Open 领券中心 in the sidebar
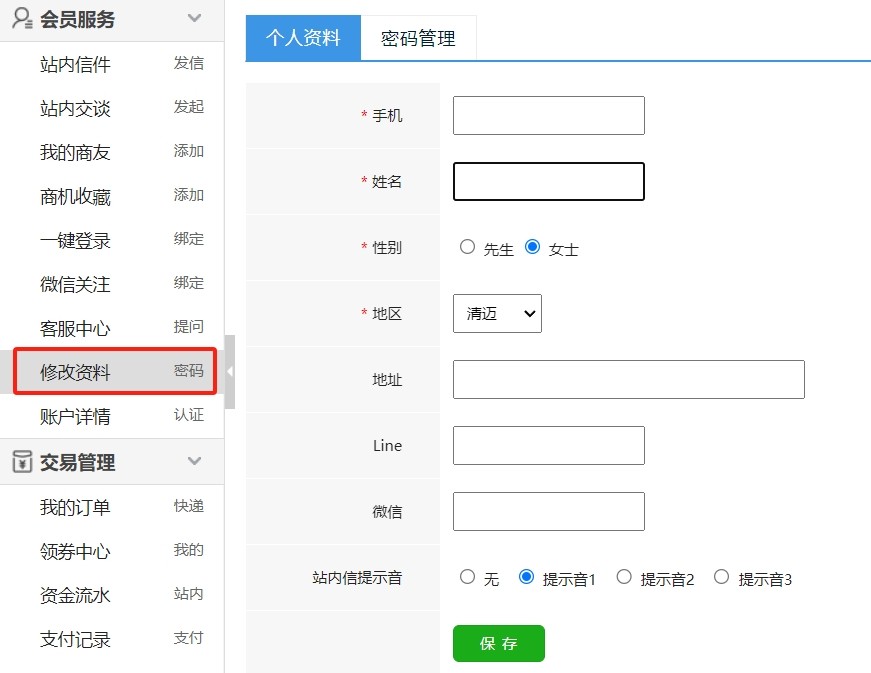The image size is (871, 673). coord(75,551)
